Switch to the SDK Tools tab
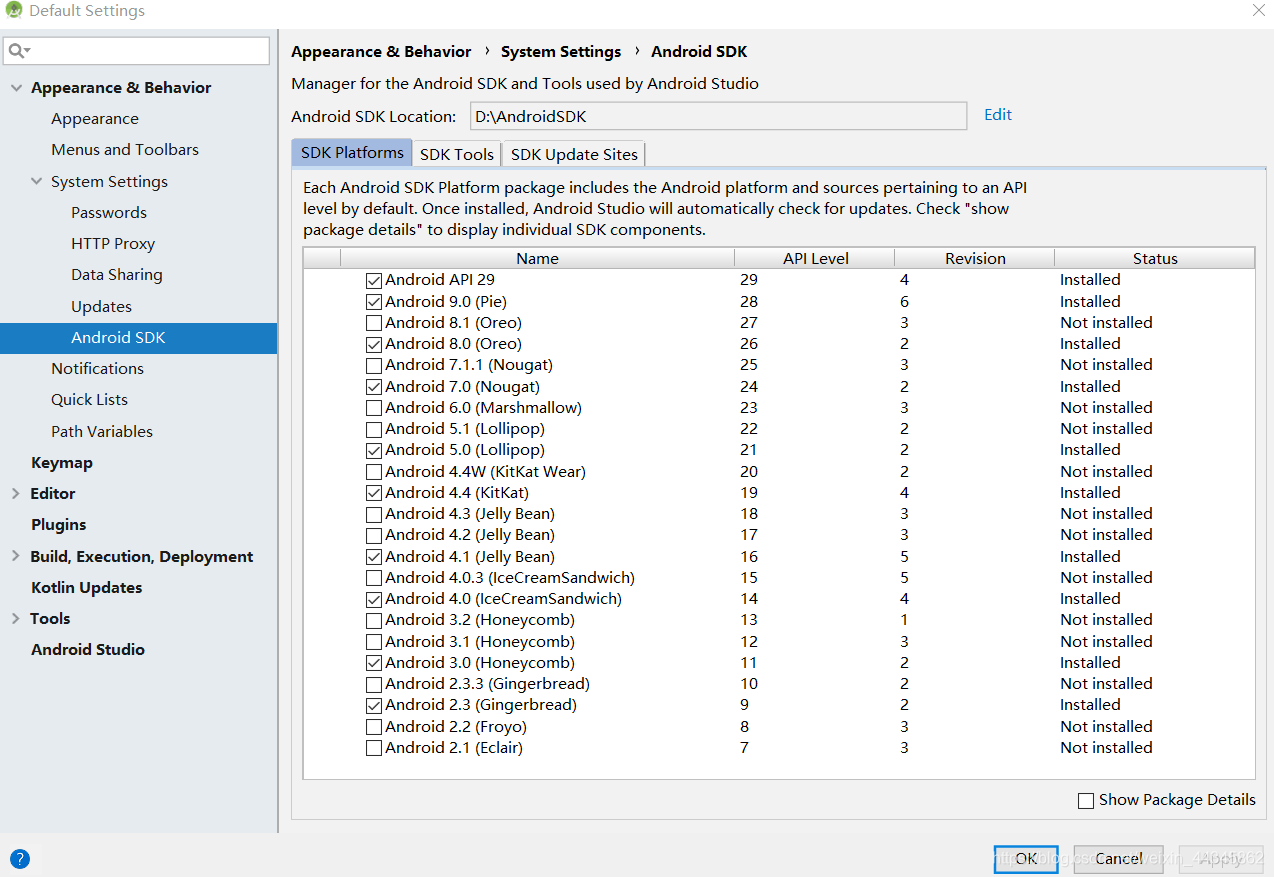The height and width of the screenshot is (877, 1274). [457, 154]
